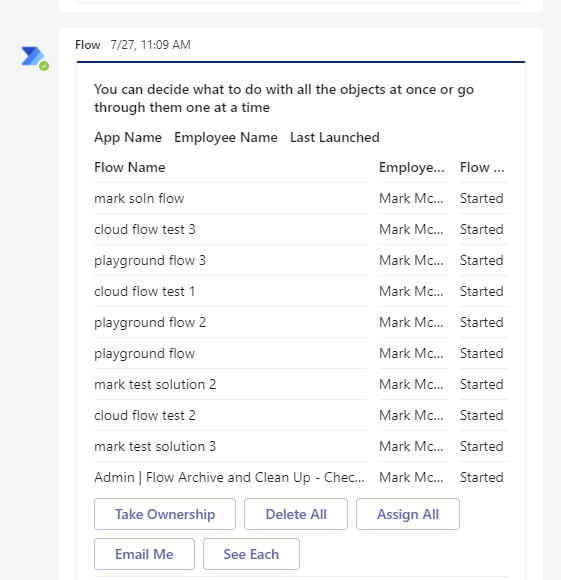Select the Assign All button

tap(408, 514)
